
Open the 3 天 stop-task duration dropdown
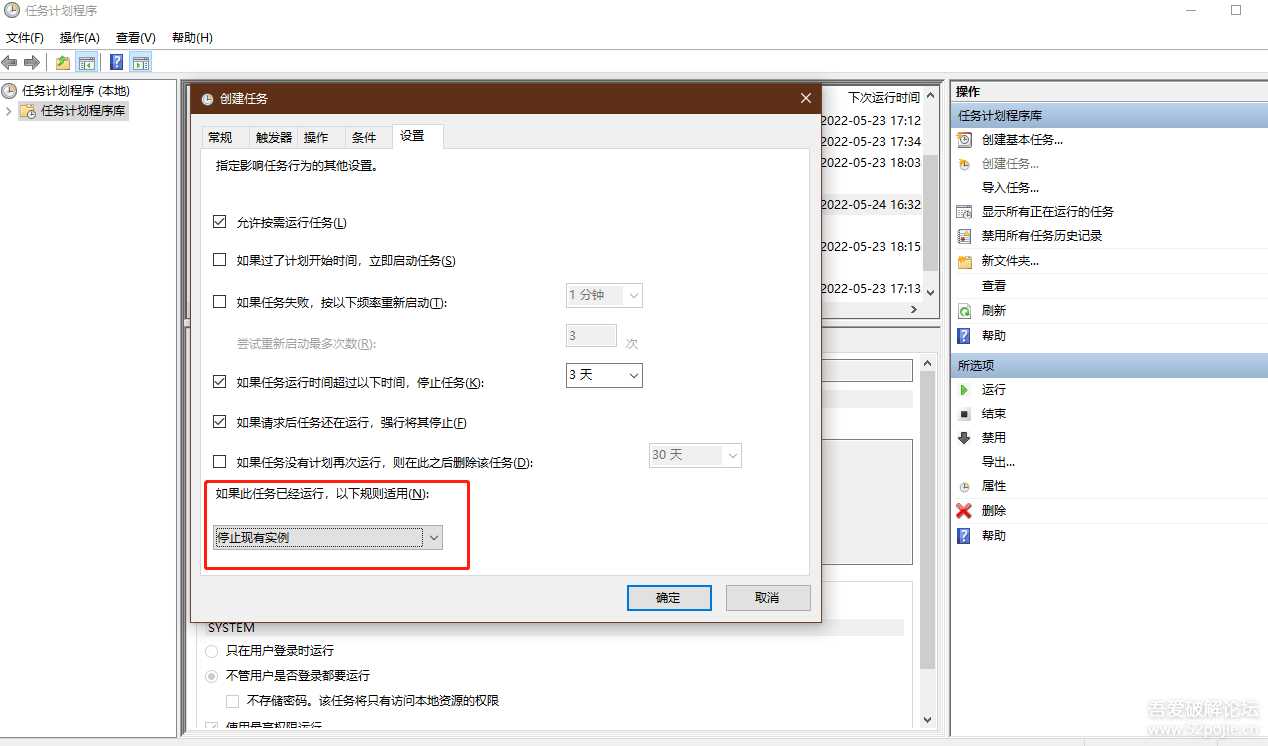(633, 375)
